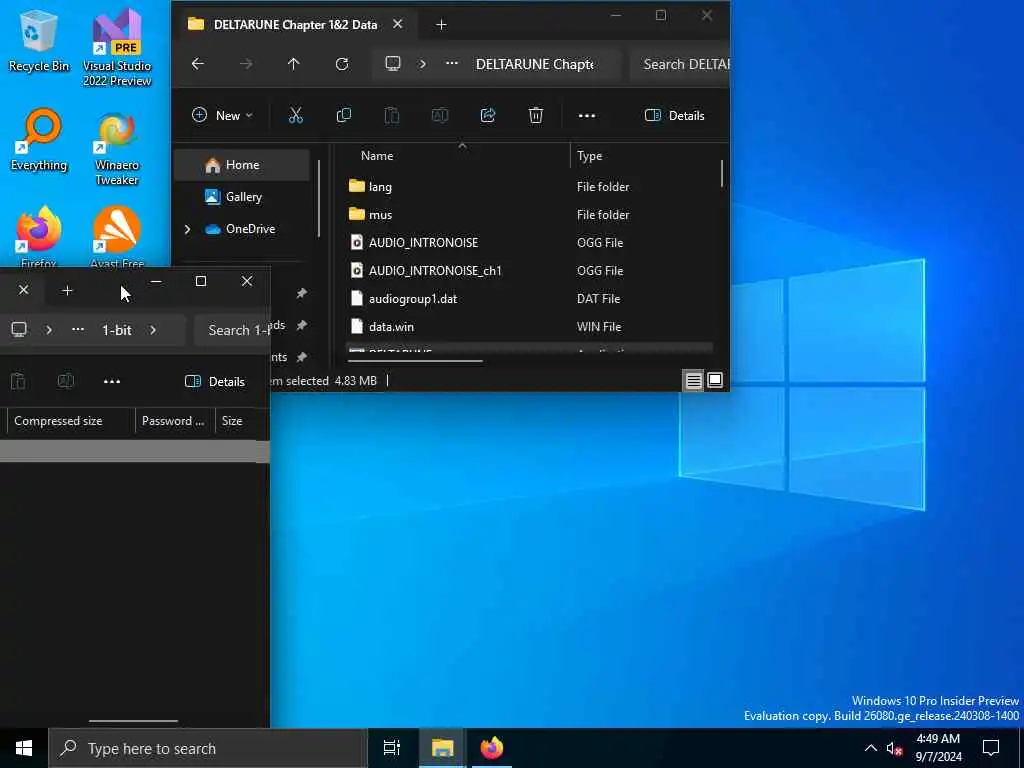Viewport: 1024px width, 768px height.
Task: Click Type here to search box
Action: [x=208, y=748]
